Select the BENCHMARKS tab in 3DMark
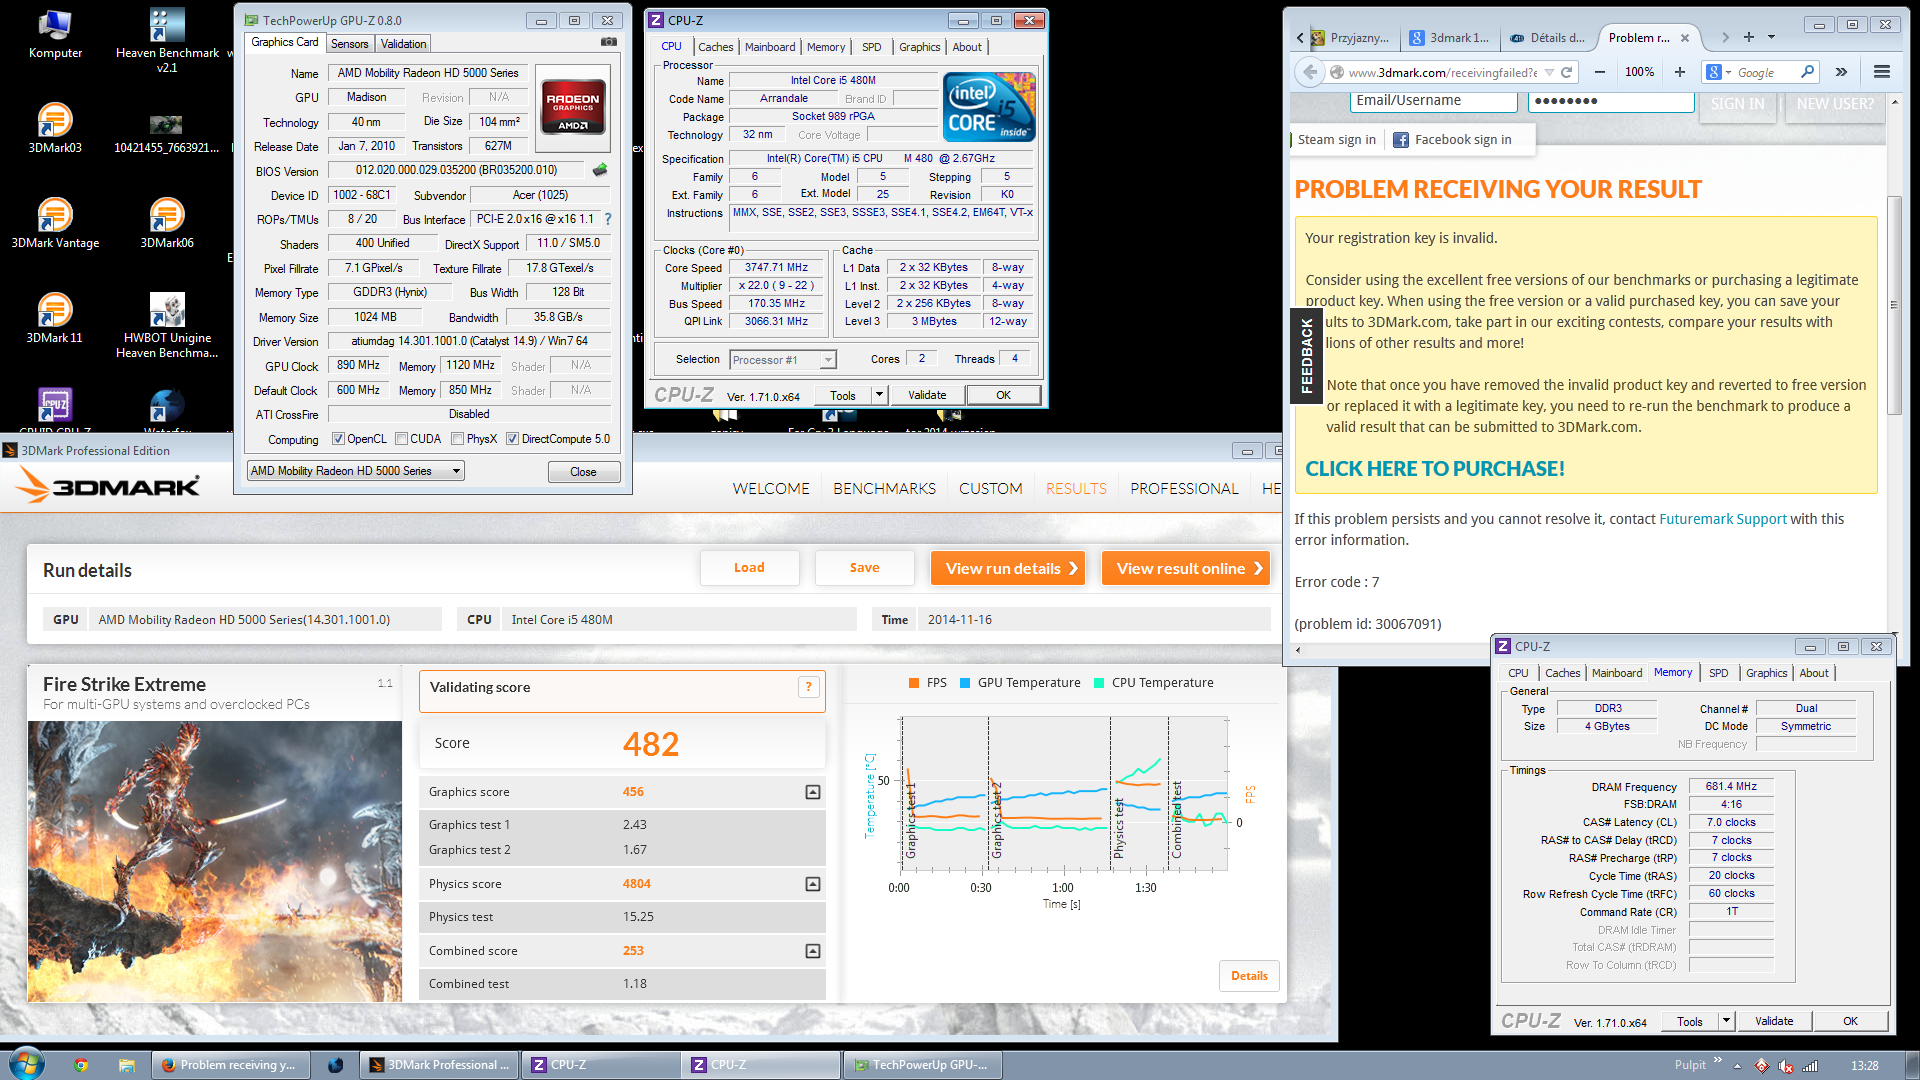This screenshot has width=1920, height=1080. click(884, 489)
